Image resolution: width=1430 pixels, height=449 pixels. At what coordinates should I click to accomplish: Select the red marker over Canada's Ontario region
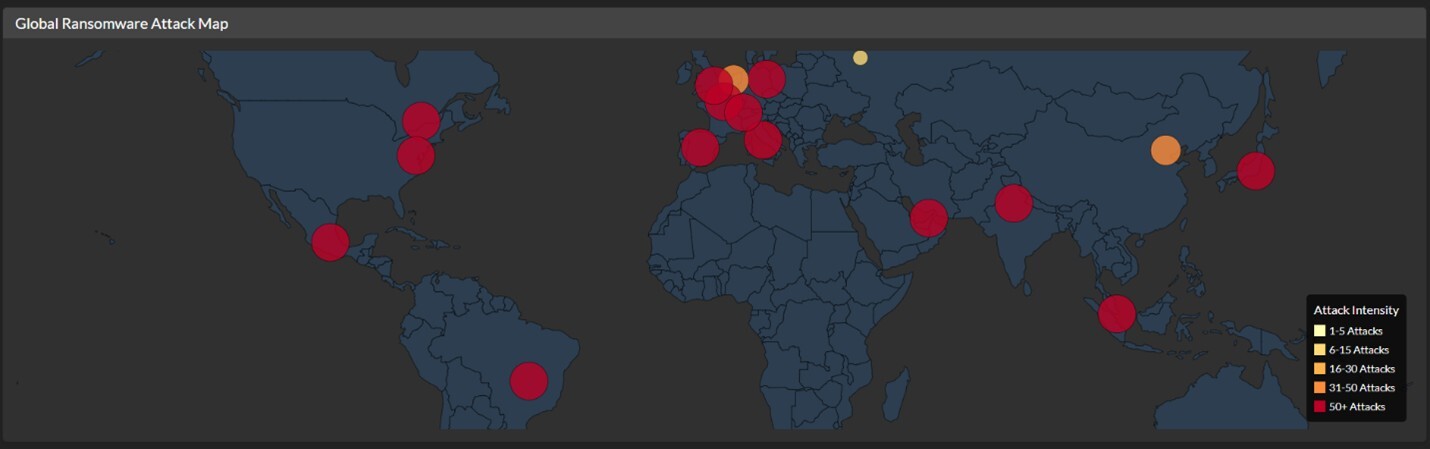tap(421, 121)
